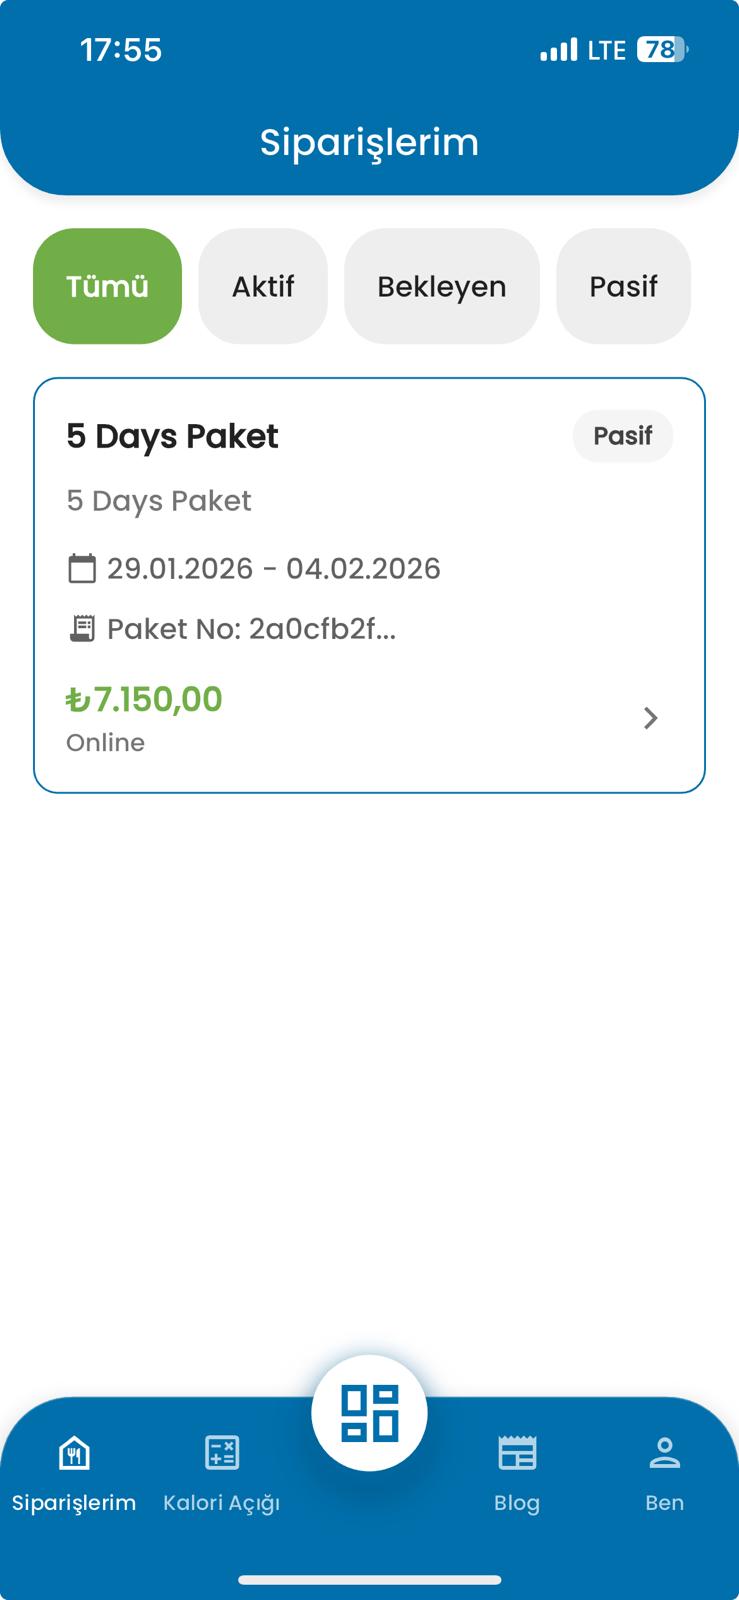739x1600 pixels.
Task: Filter orders by the Pasif tab
Action: point(623,286)
